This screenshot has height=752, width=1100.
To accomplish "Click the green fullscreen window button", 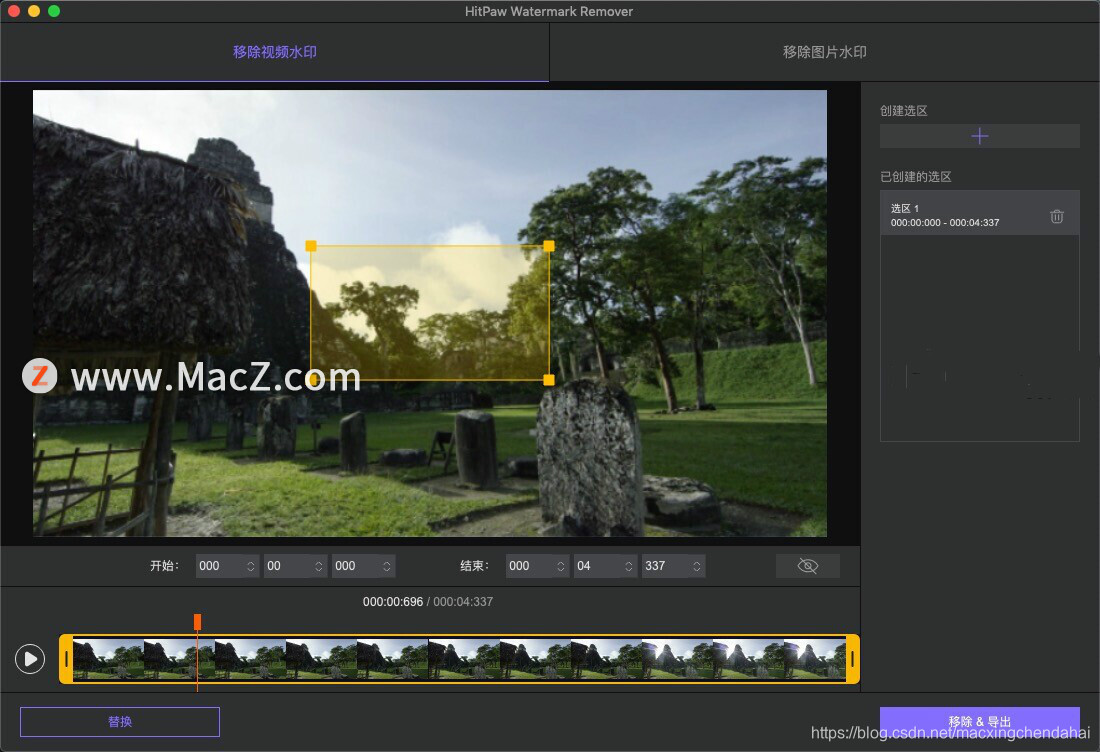I will [x=54, y=11].
